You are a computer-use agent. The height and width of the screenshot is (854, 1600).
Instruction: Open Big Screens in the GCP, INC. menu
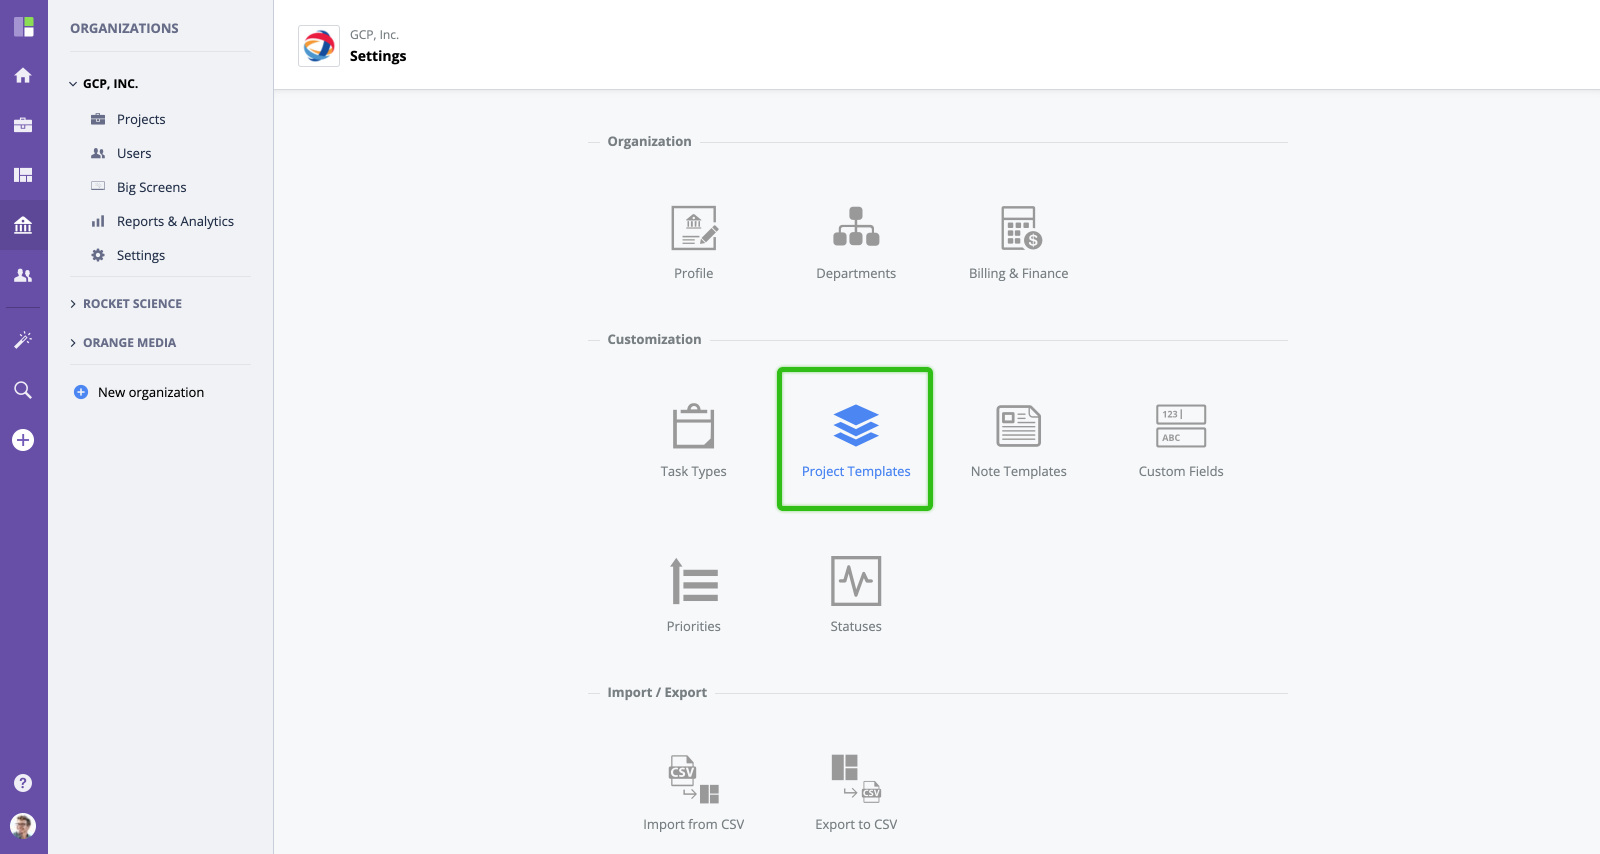(x=151, y=187)
